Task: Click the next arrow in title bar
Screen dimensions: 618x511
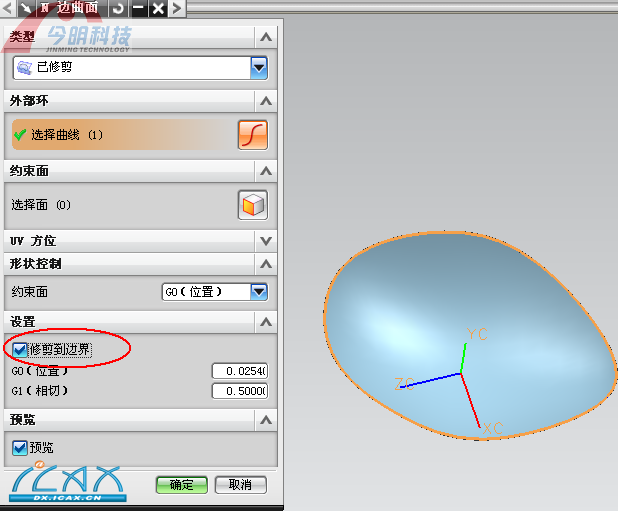Action: point(177,8)
